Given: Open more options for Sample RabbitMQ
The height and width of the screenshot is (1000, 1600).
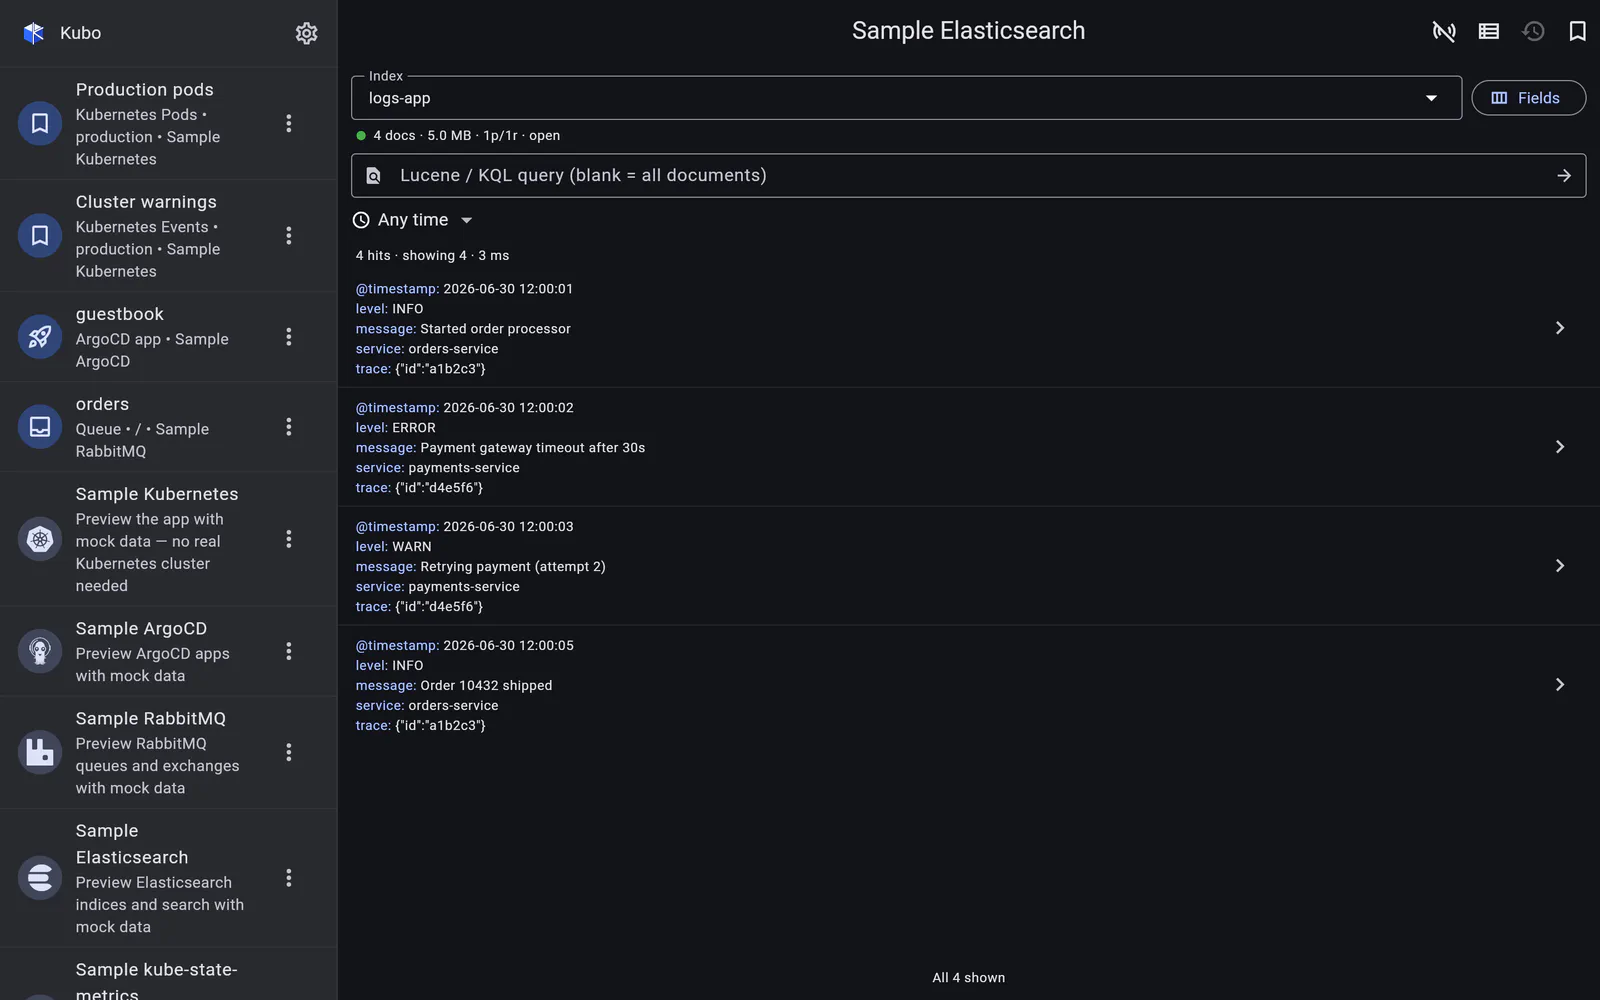Looking at the screenshot, I should [289, 752].
